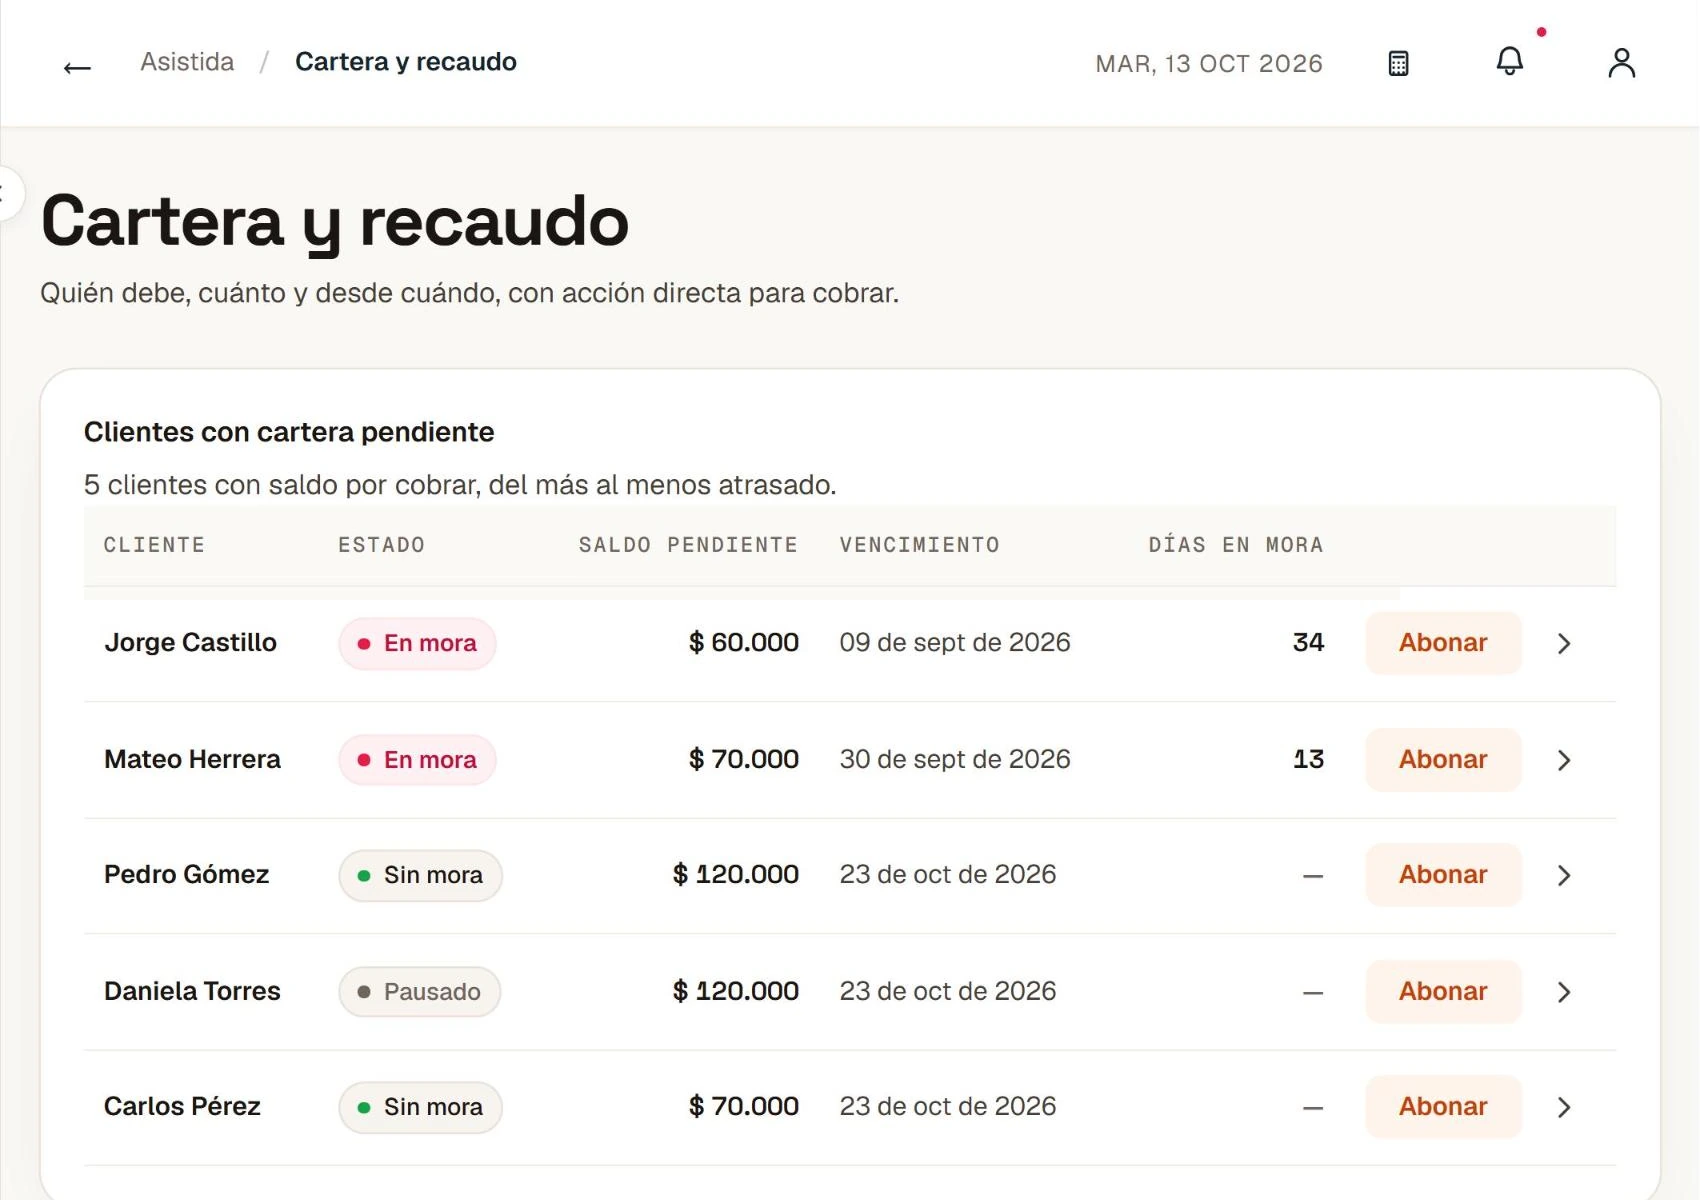Screen dimensions: 1700x1200
Task: Click the Sin mora badge for Carlos Pérez
Action: coord(420,1107)
